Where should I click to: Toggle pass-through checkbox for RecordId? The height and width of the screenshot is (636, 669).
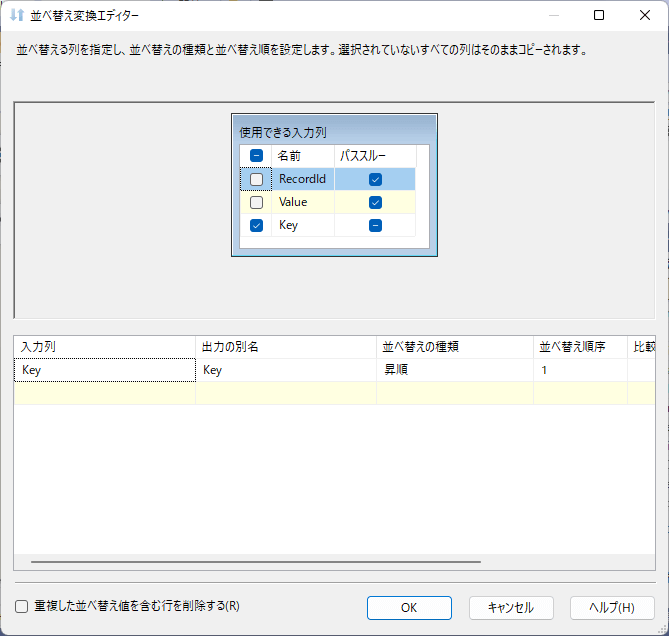[375, 179]
